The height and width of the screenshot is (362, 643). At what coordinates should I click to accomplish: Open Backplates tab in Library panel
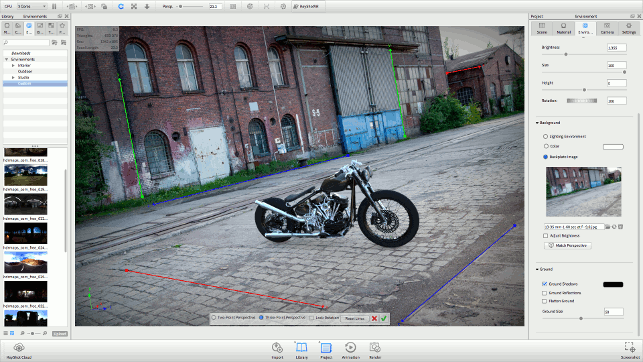coord(40,28)
